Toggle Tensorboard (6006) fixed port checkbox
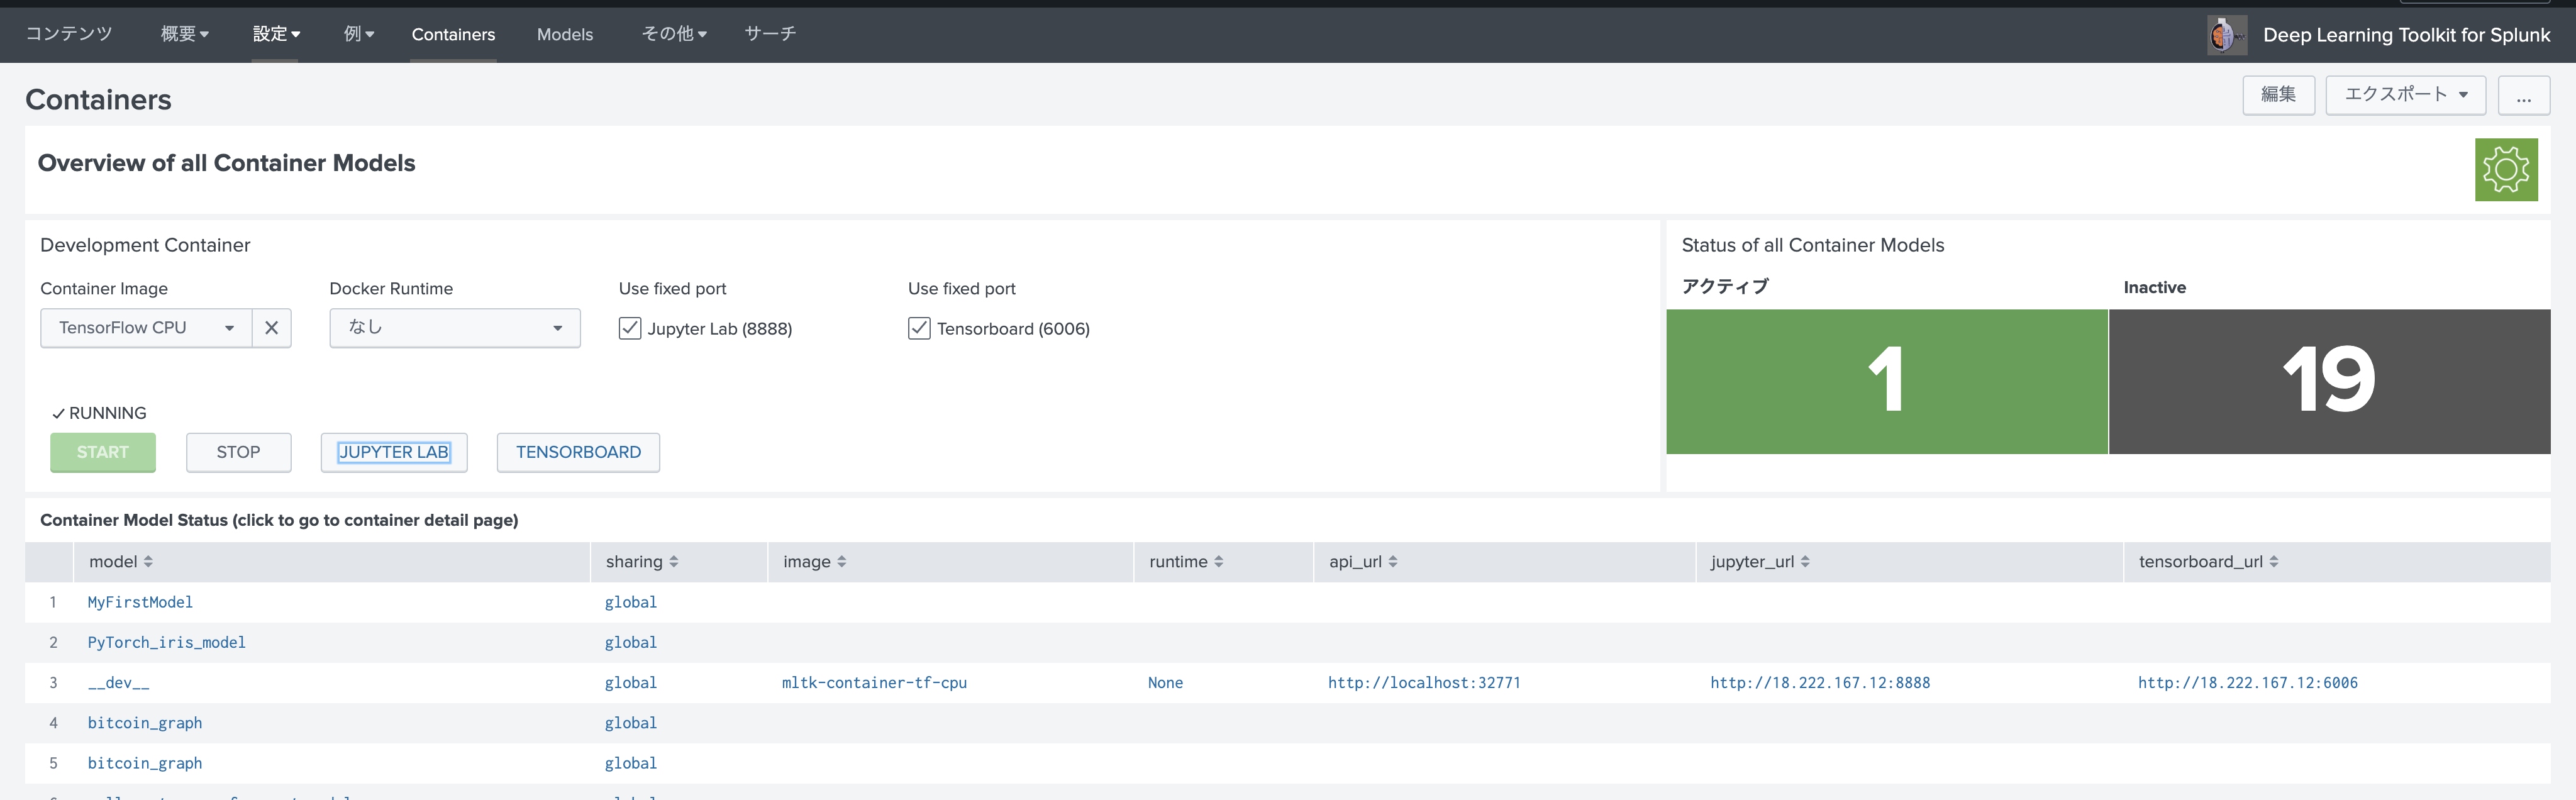 point(919,328)
